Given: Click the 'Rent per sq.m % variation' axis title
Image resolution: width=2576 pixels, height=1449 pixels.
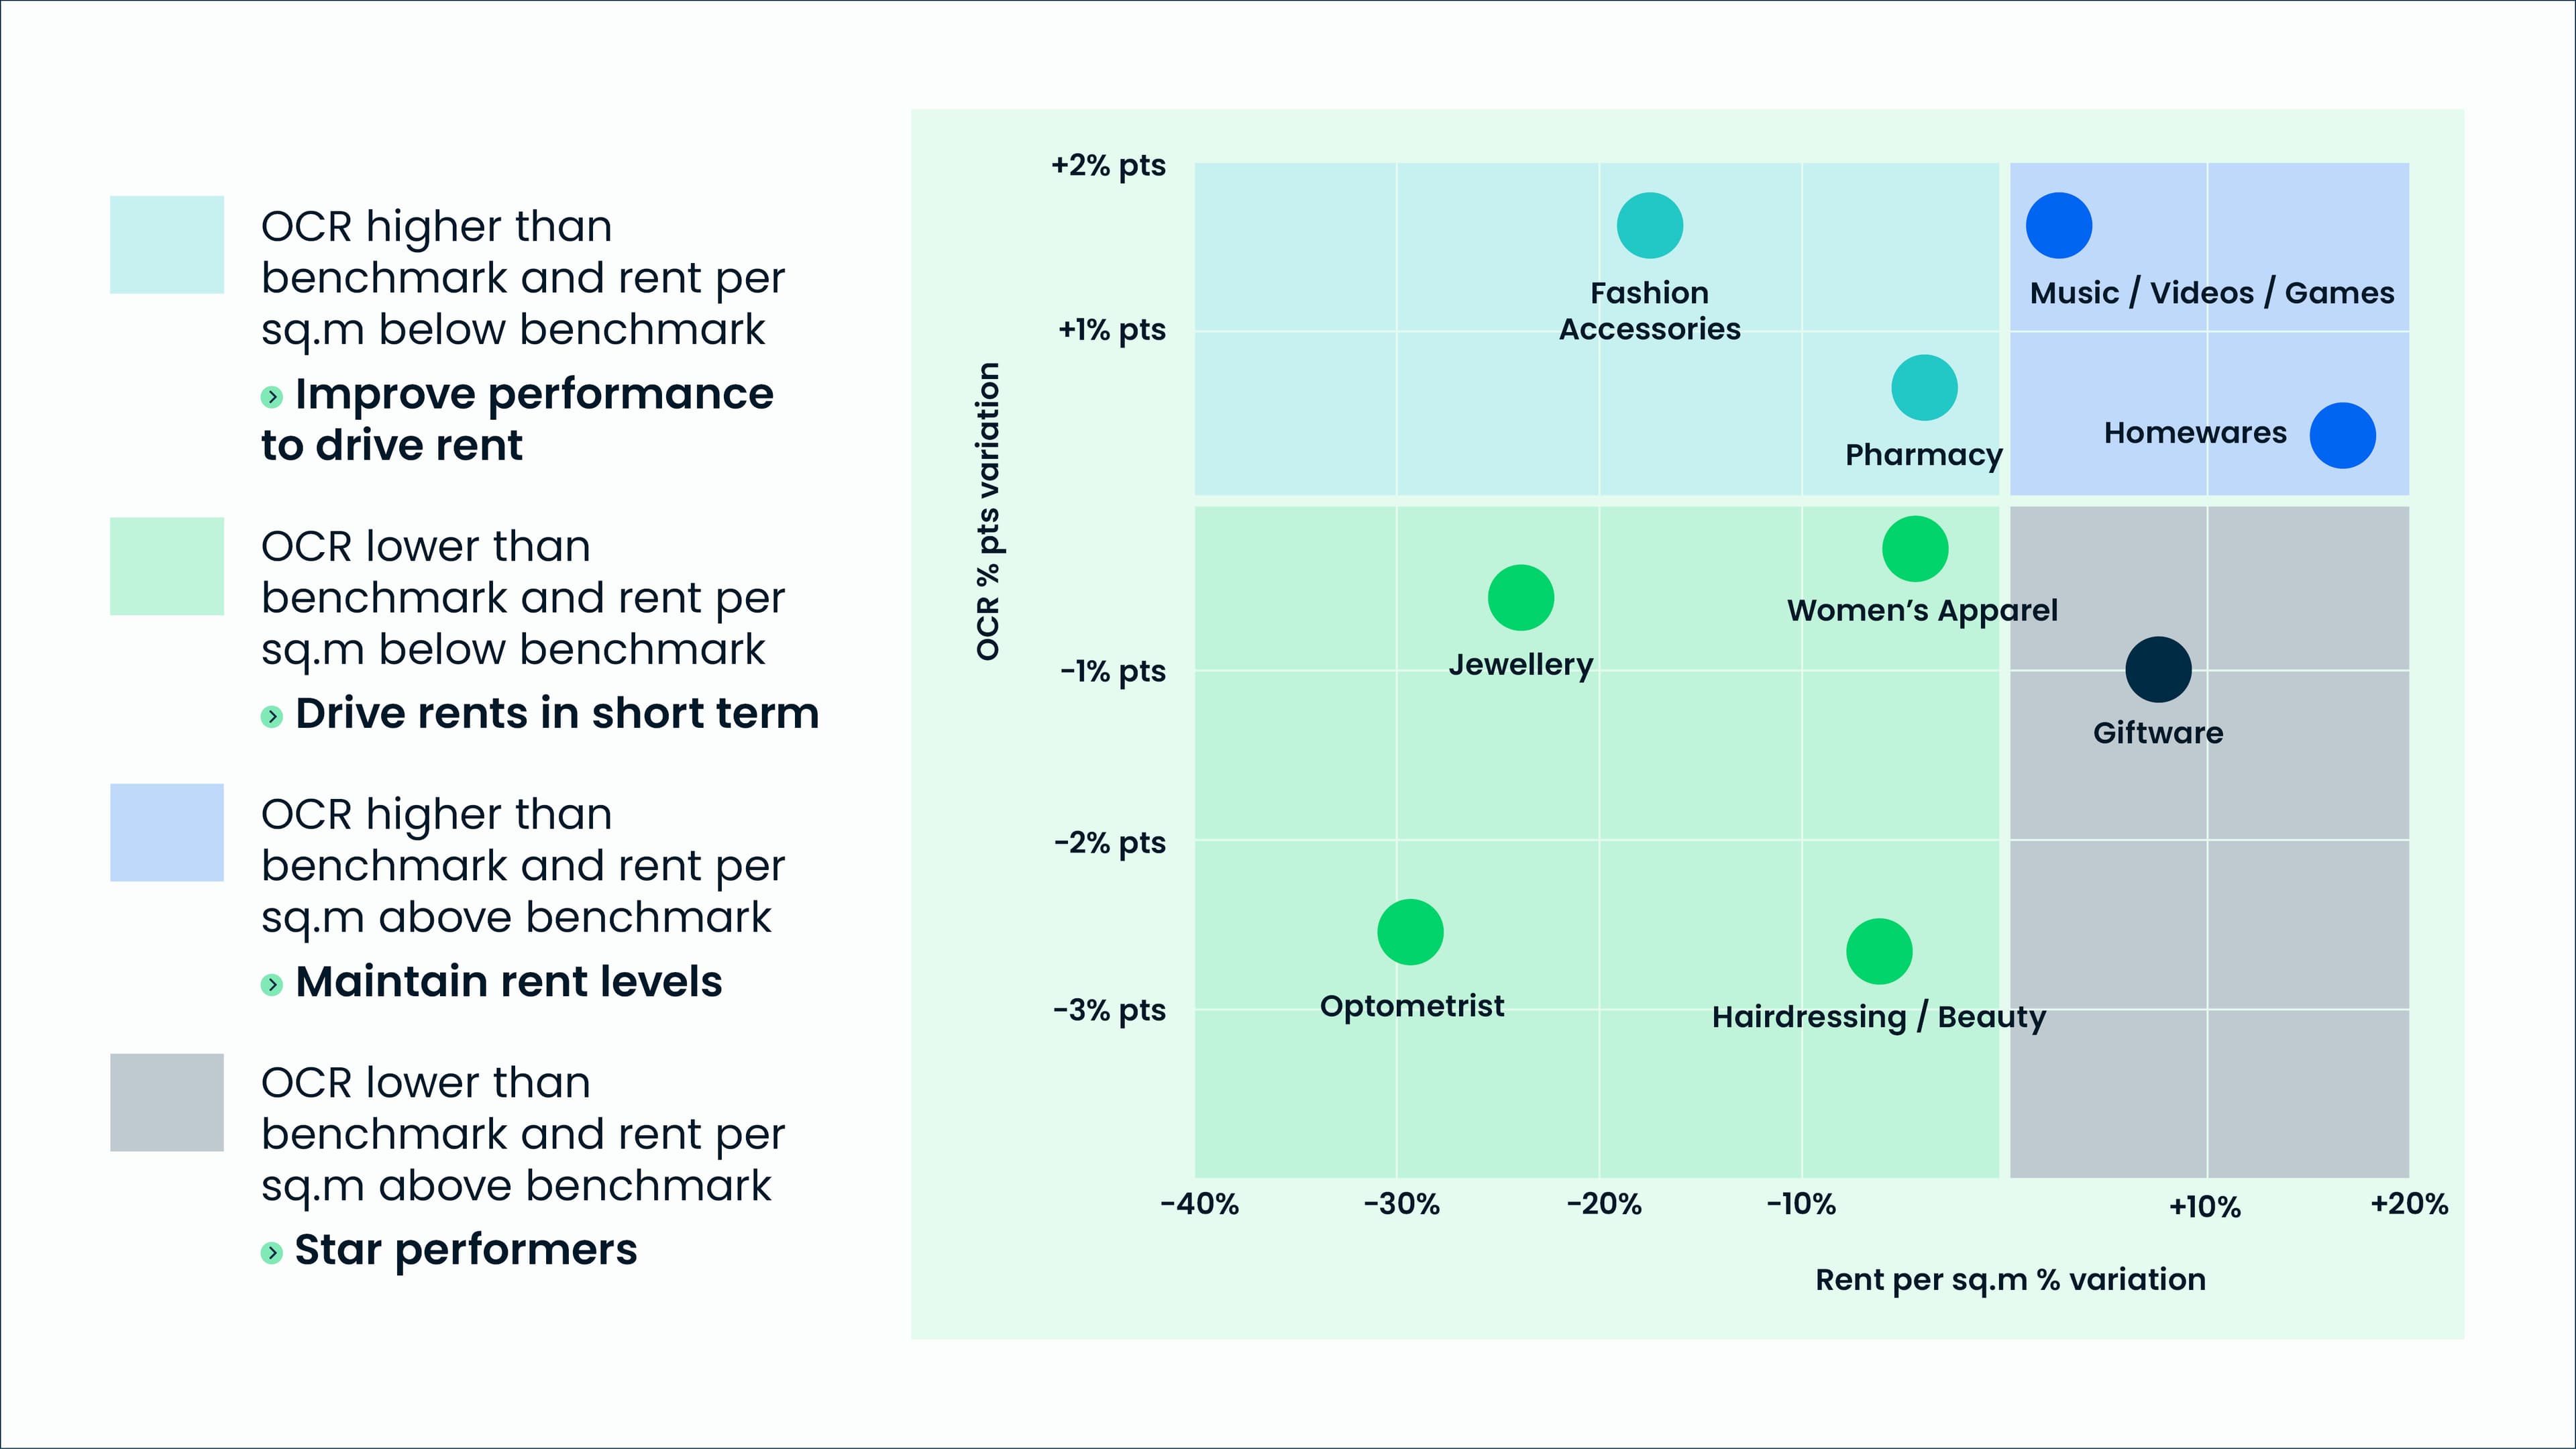Looking at the screenshot, I should pyautogui.click(x=2010, y=1280).
